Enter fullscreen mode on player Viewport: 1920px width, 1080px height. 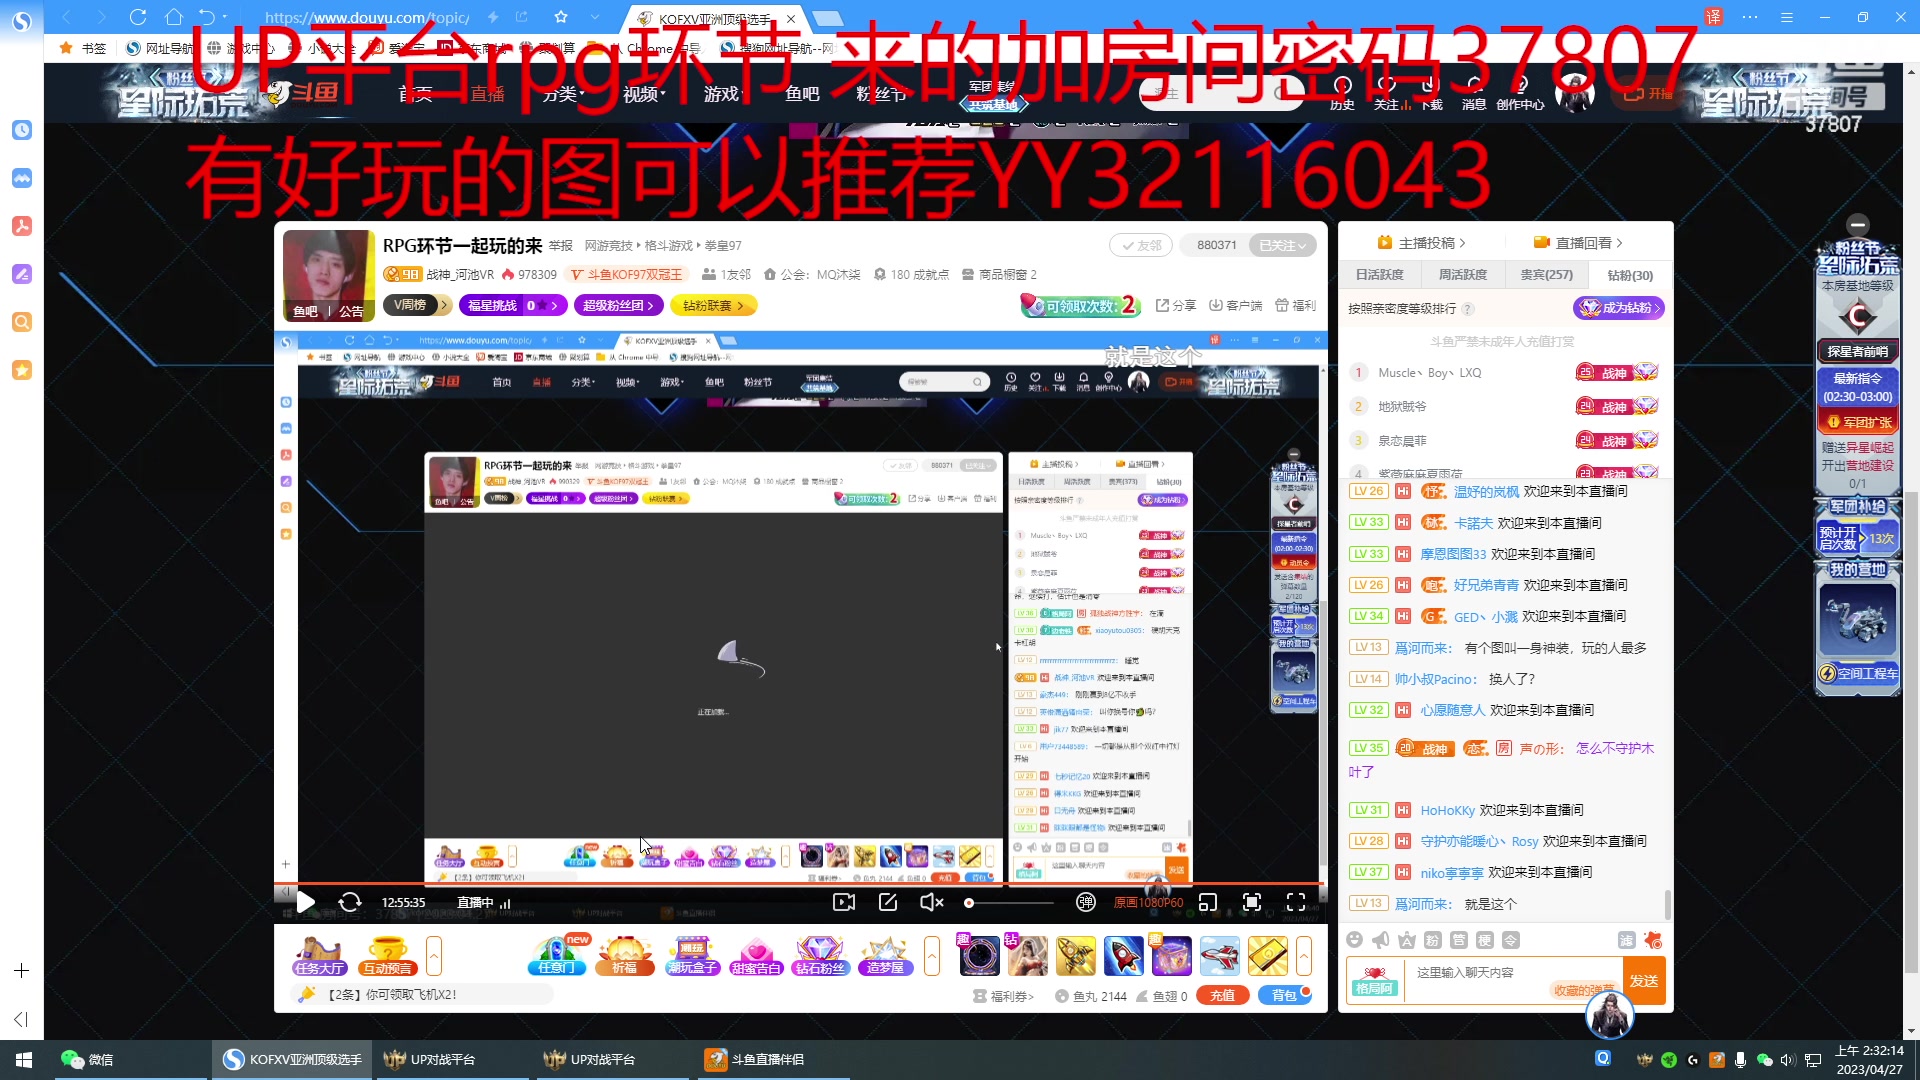1296,902
